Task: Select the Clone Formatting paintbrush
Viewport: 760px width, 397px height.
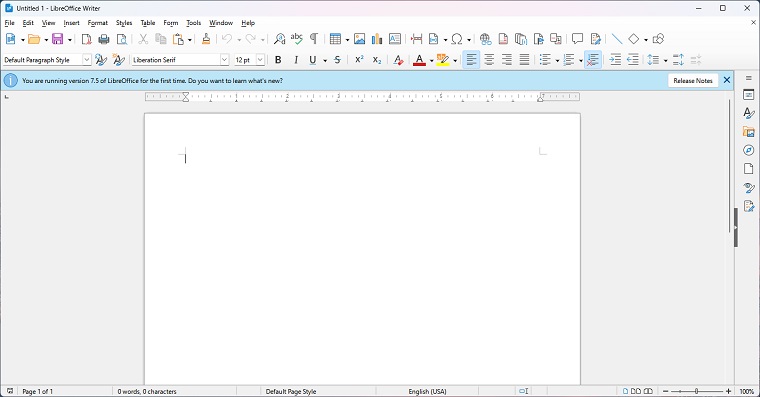Action: point(206,39)
